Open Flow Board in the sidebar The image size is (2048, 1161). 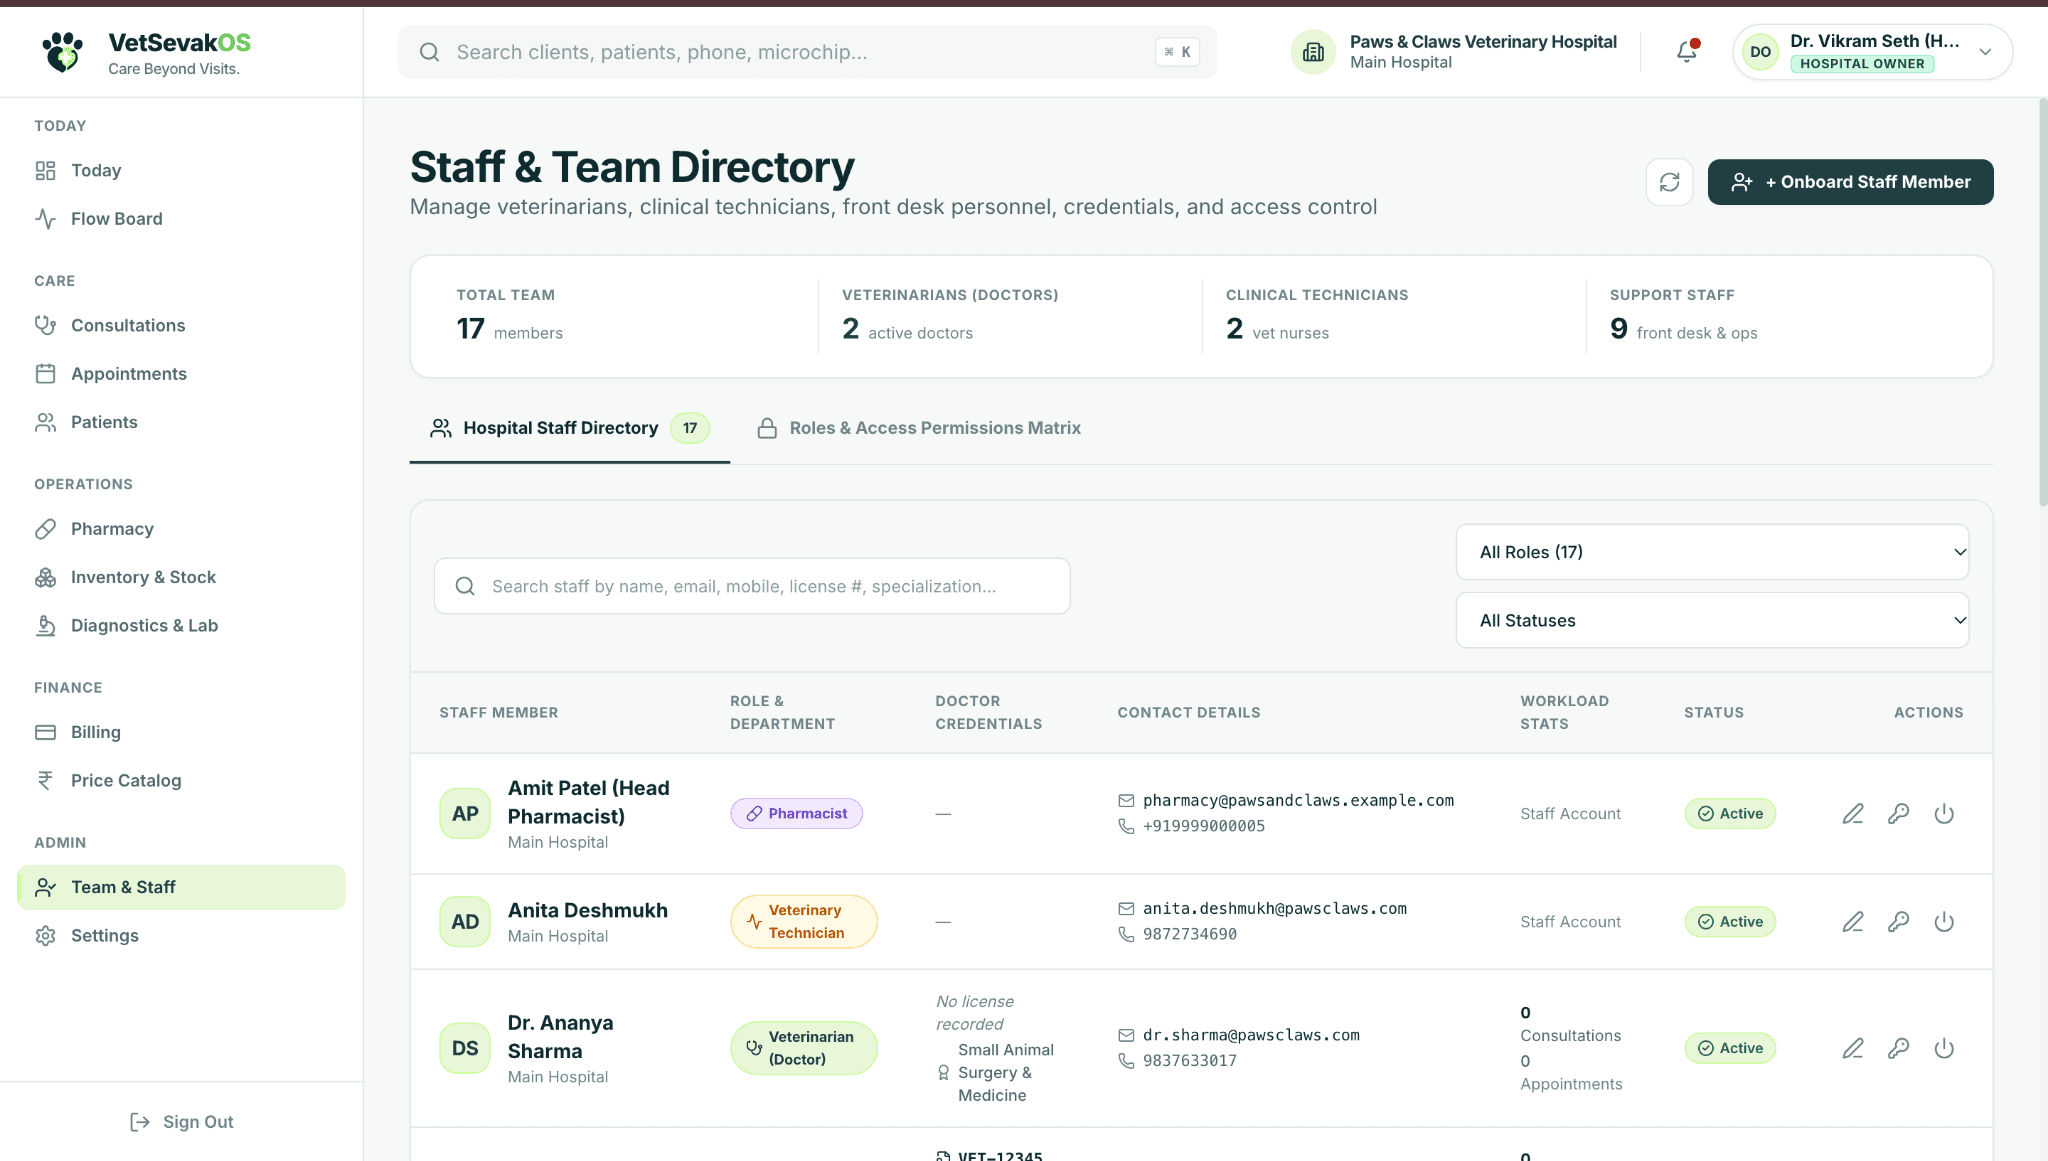coord(181,219)
